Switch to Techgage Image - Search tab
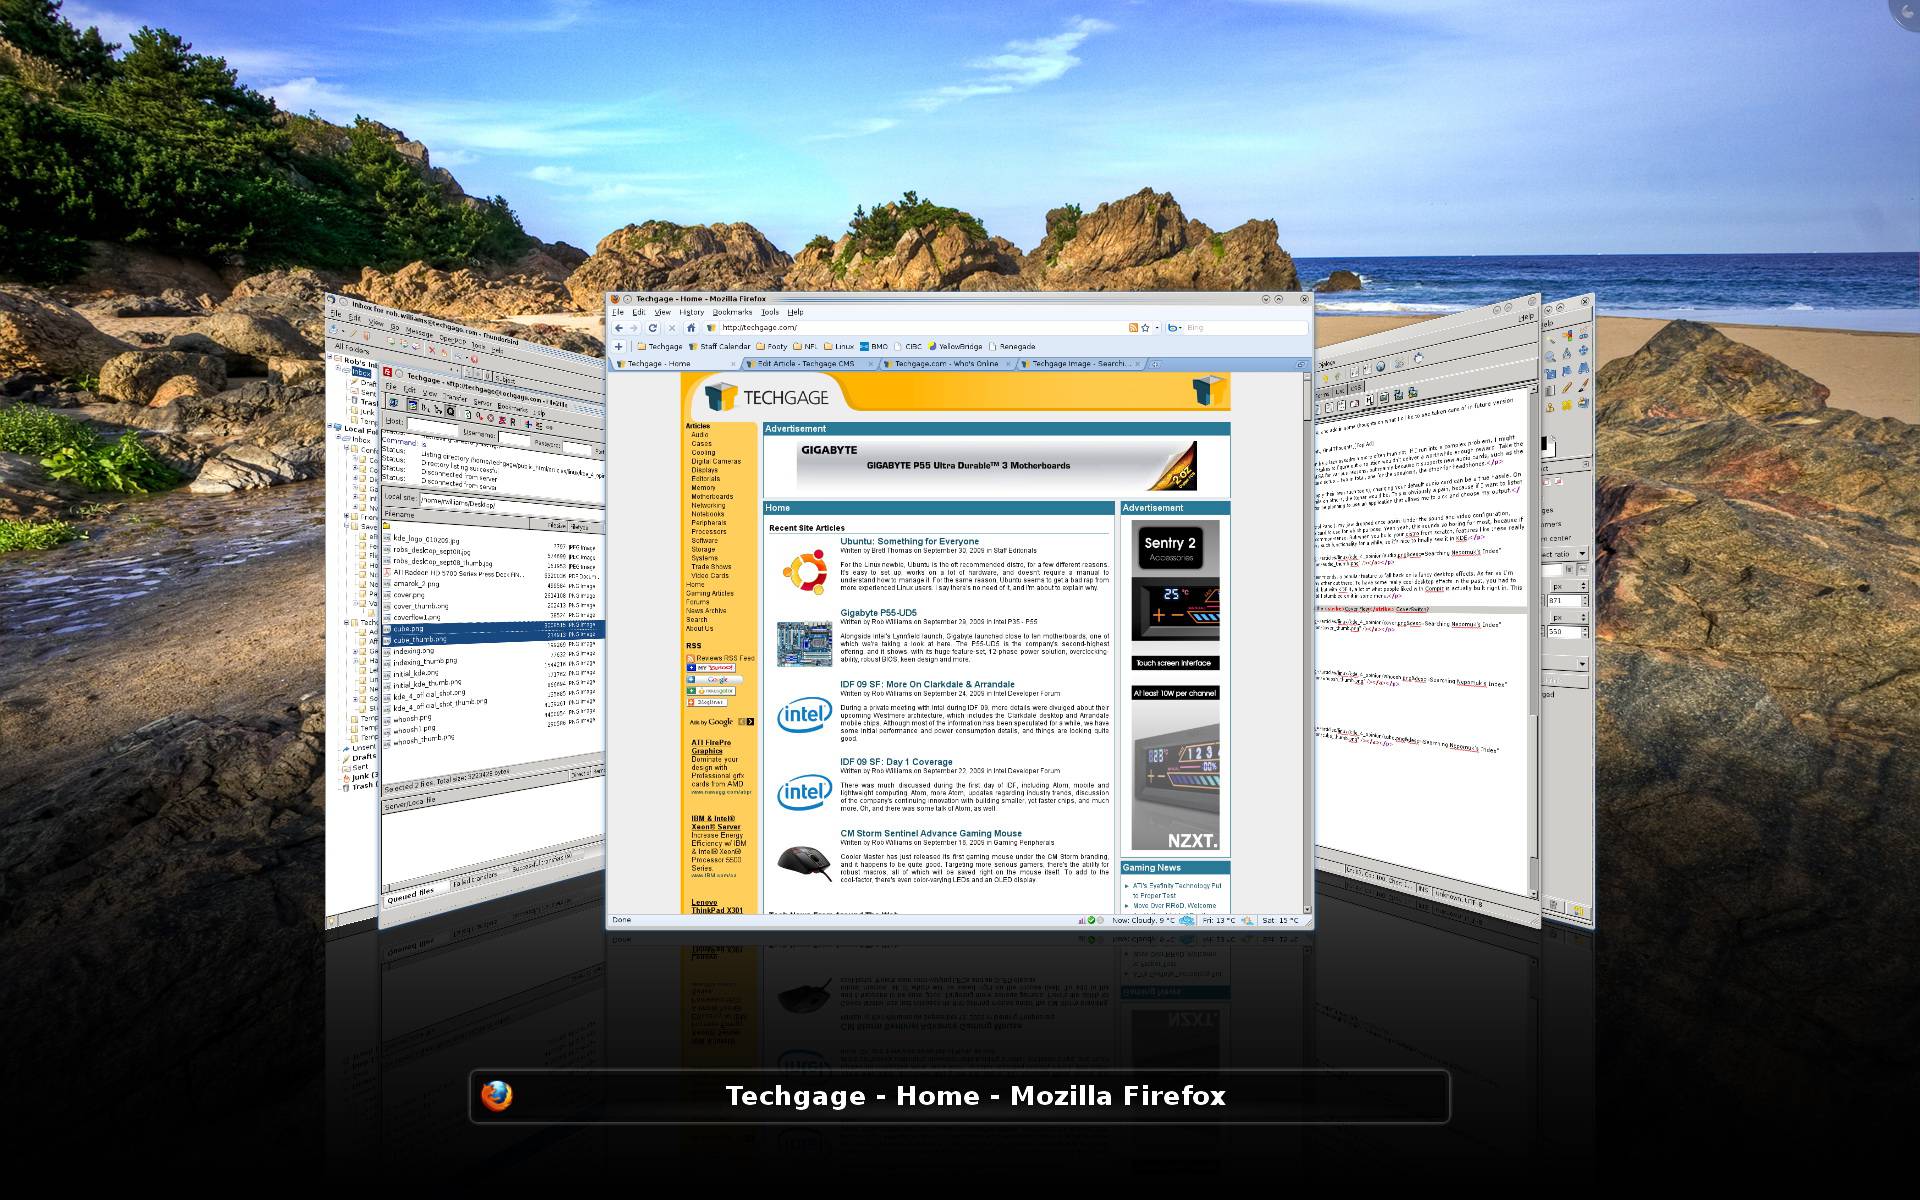Image resolution: width=1920 pixels, height=1200 pixels. 1082,364
